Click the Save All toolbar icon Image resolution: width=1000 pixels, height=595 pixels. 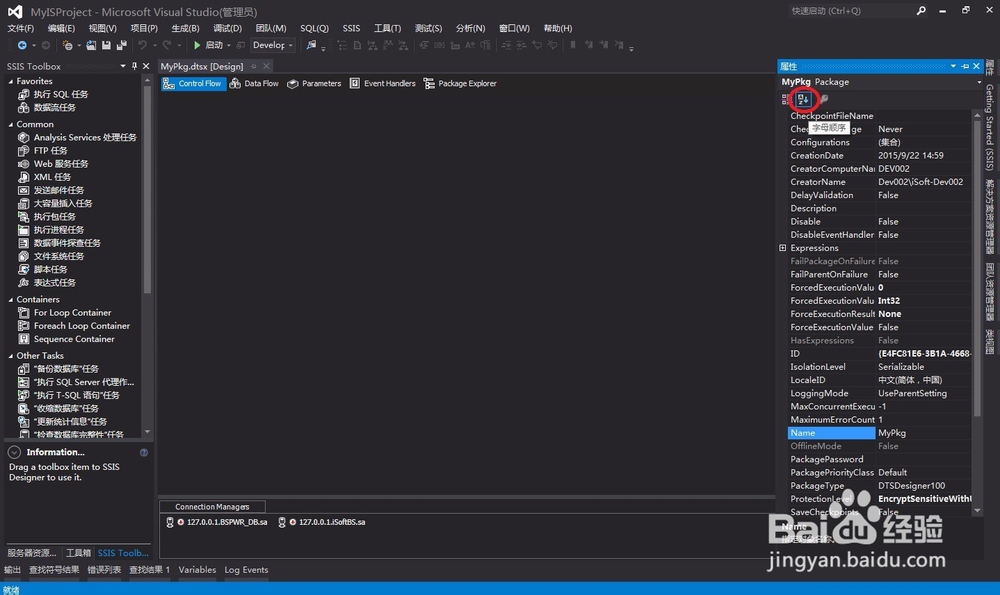(121, 45)
